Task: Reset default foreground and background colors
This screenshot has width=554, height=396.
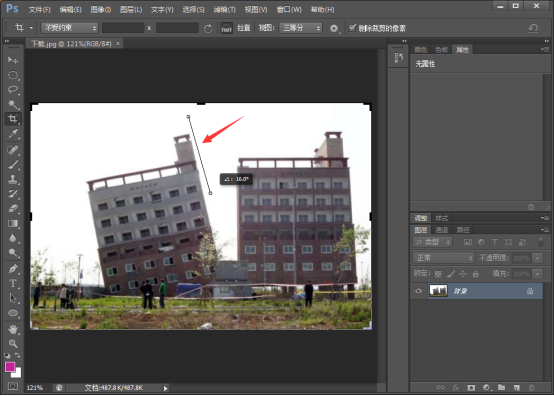Action: click(7, 355)
